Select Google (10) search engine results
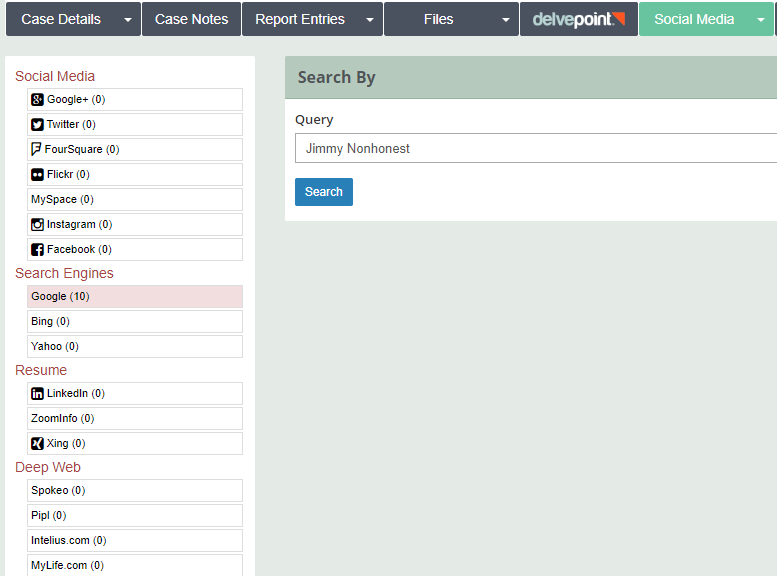This screenshot has width=777, height=576. click(x=135, y=296)
